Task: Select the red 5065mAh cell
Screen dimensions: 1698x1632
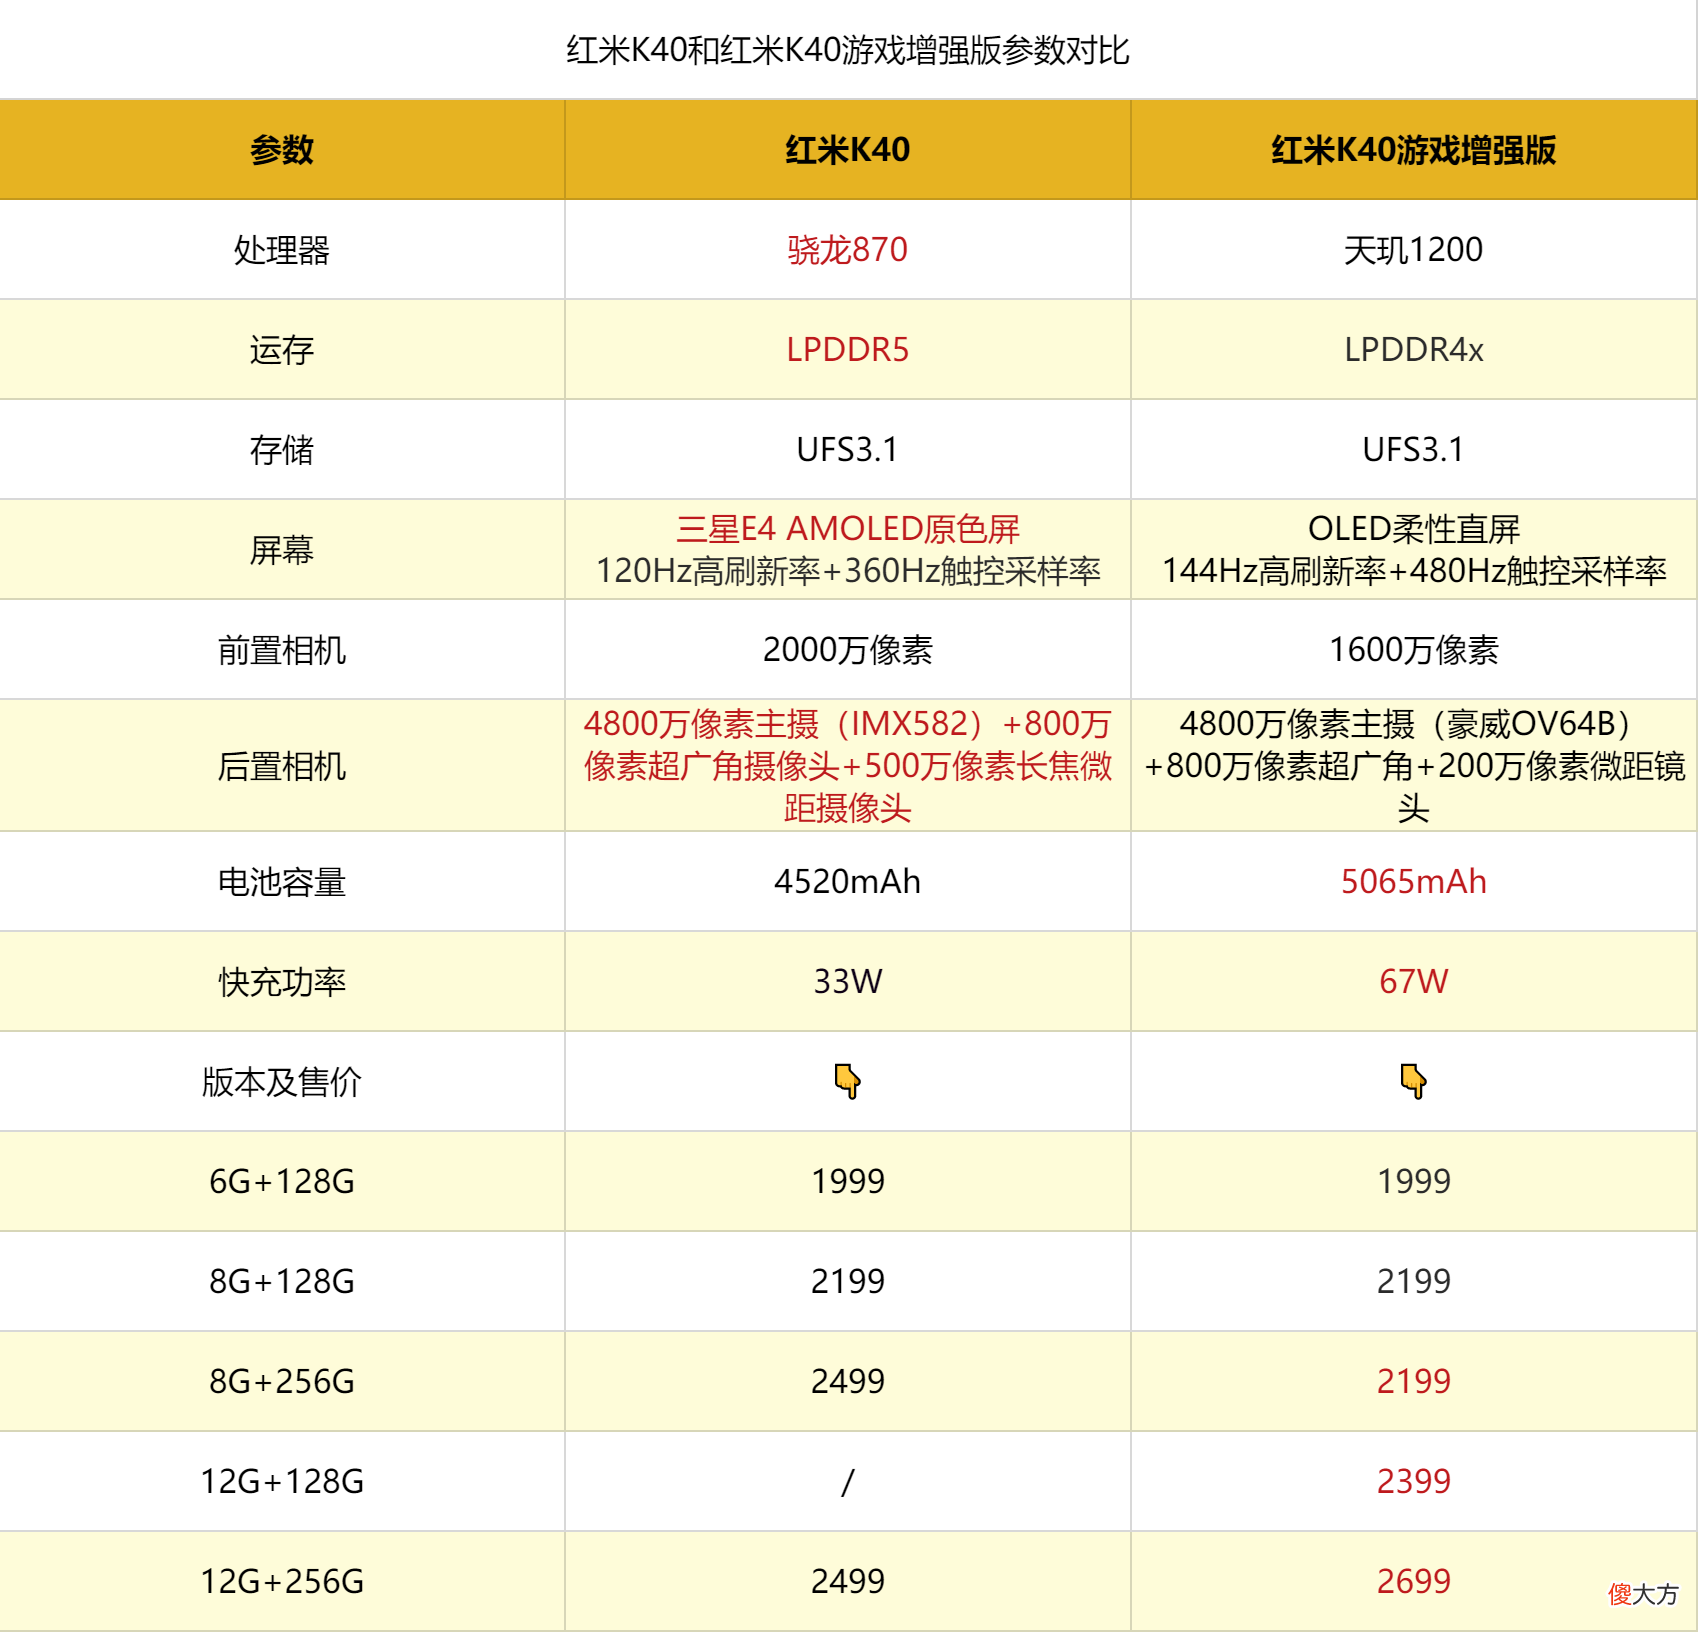Action: point(1413,882)
